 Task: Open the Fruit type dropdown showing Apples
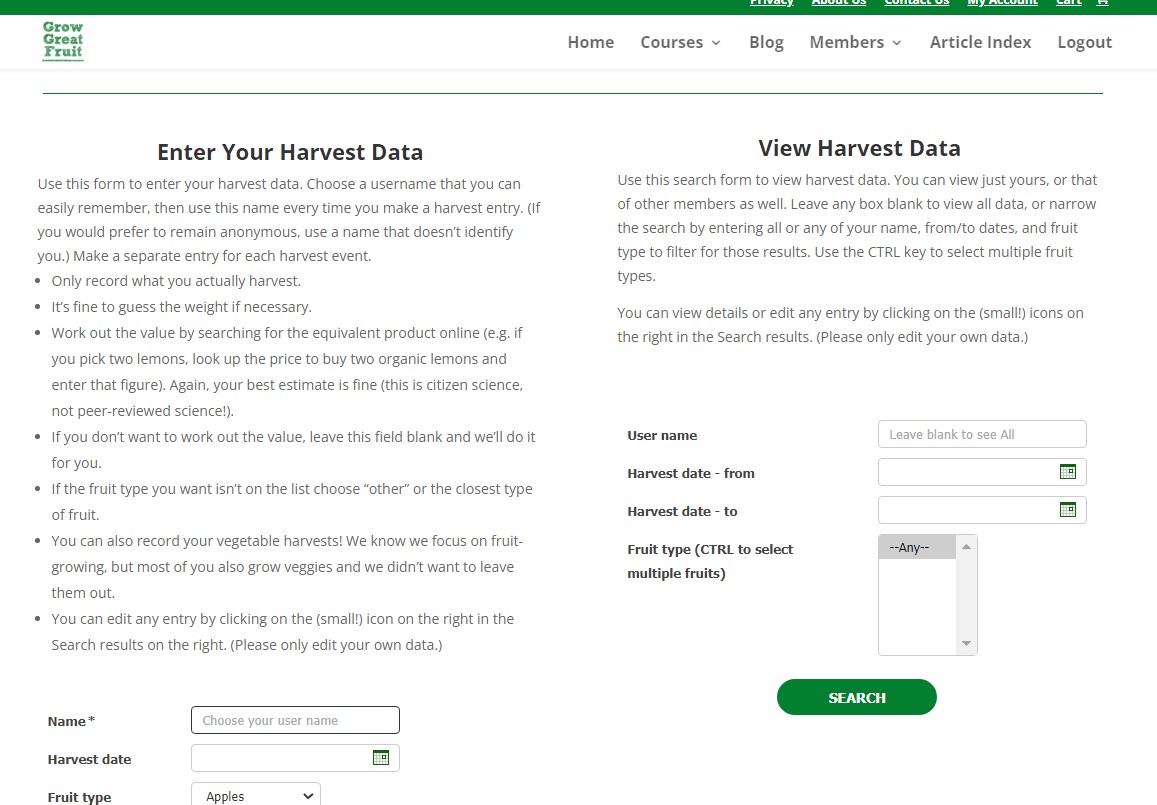256,795
